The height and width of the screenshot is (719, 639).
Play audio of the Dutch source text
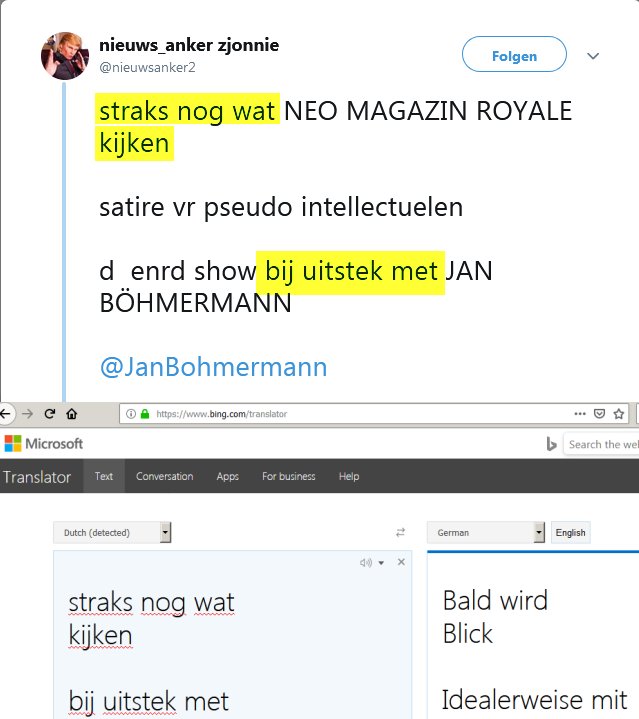[x=366, y=562]
